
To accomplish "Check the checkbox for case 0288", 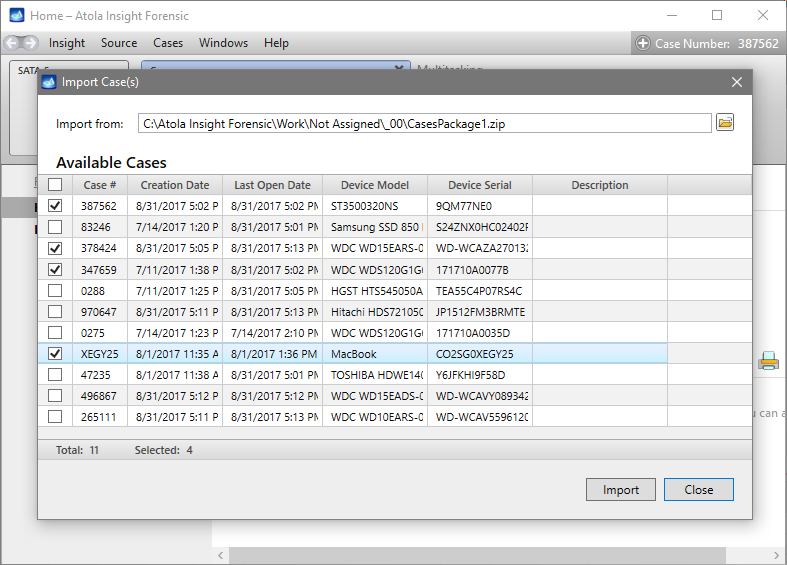I will pos(55,291).
